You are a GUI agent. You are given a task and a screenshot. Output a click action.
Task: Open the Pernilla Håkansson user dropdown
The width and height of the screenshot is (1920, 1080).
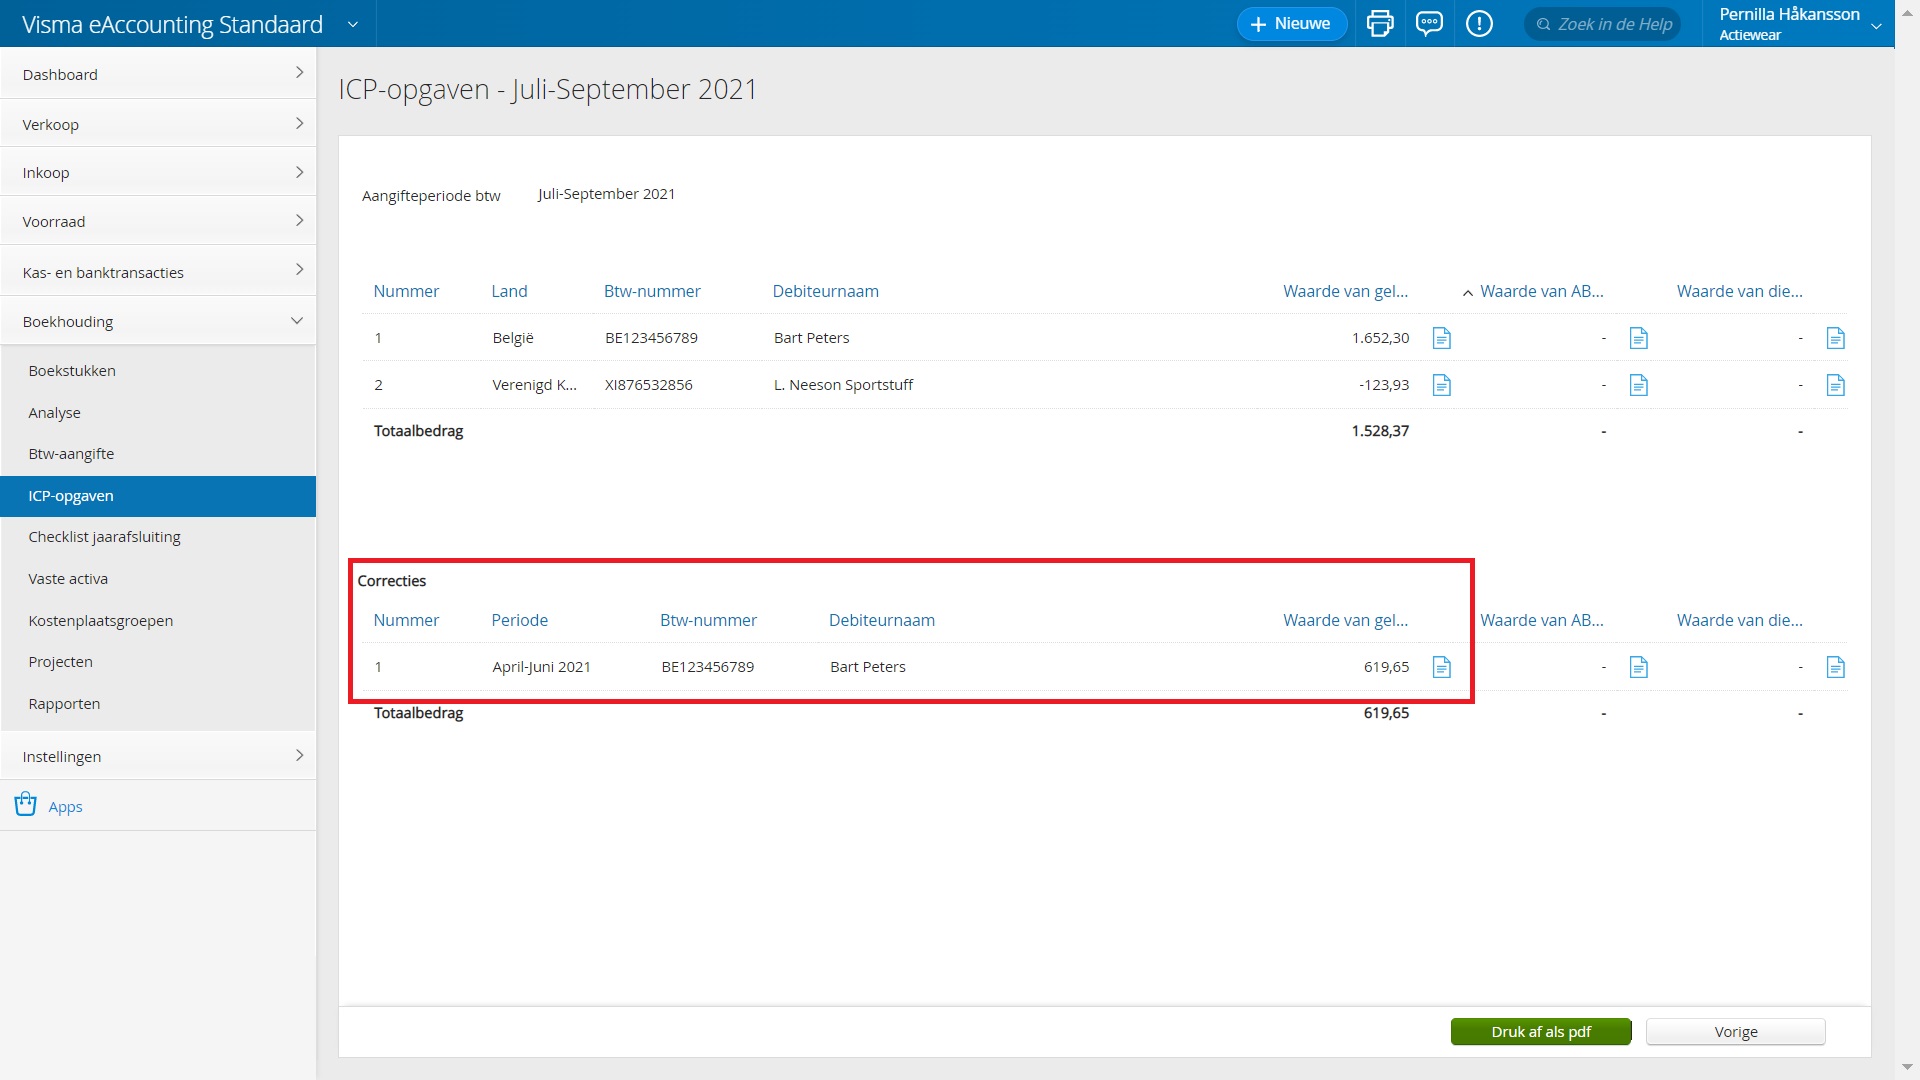tap(1875, 26)
